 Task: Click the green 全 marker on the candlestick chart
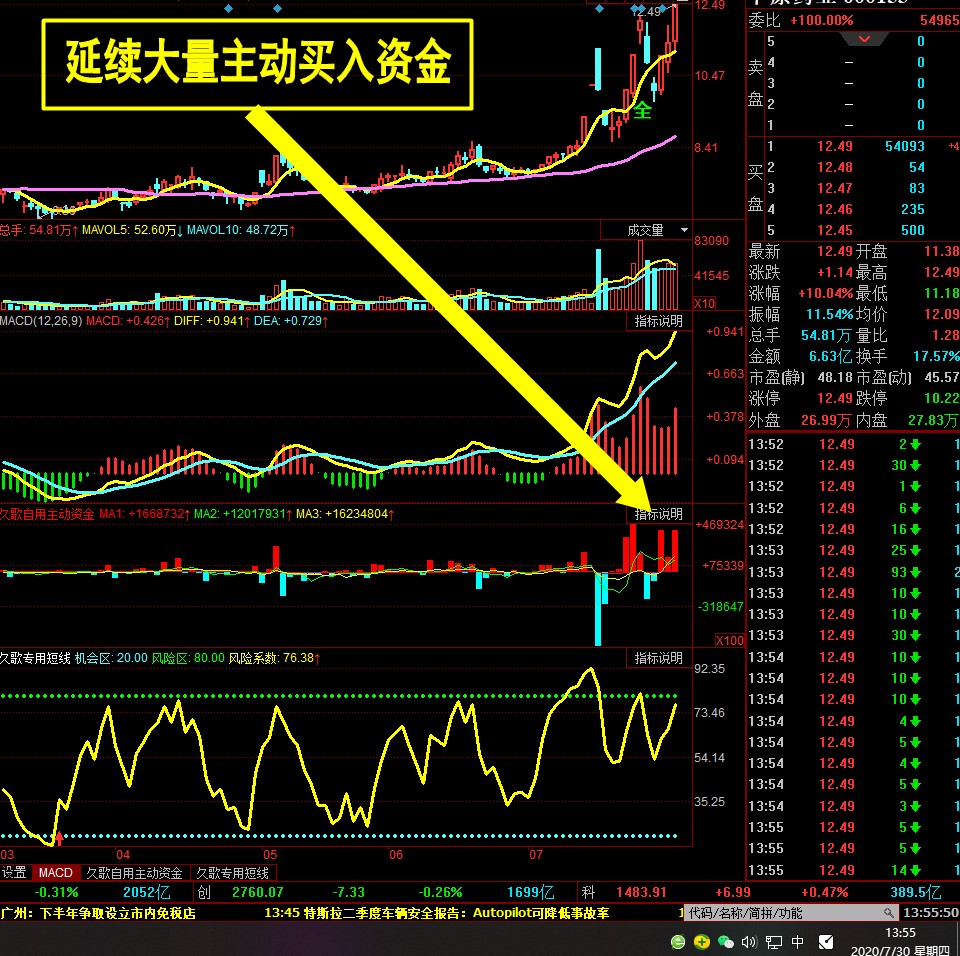pos(643,112)
